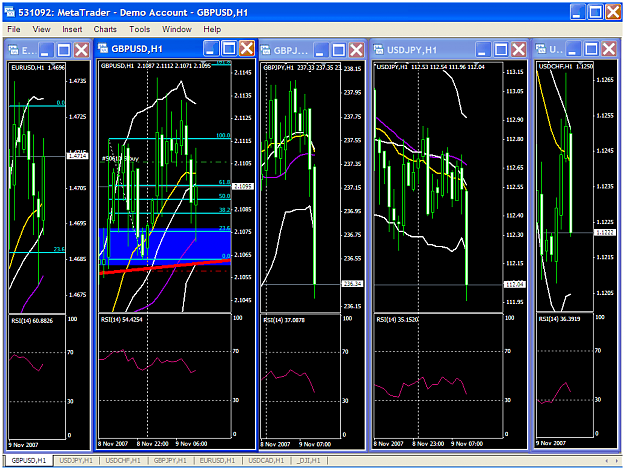Image resolution: width=625 pixels, height=470 pixels.
Task: Click the buy order label on GBPUSD chart
Action: [120, 159]
